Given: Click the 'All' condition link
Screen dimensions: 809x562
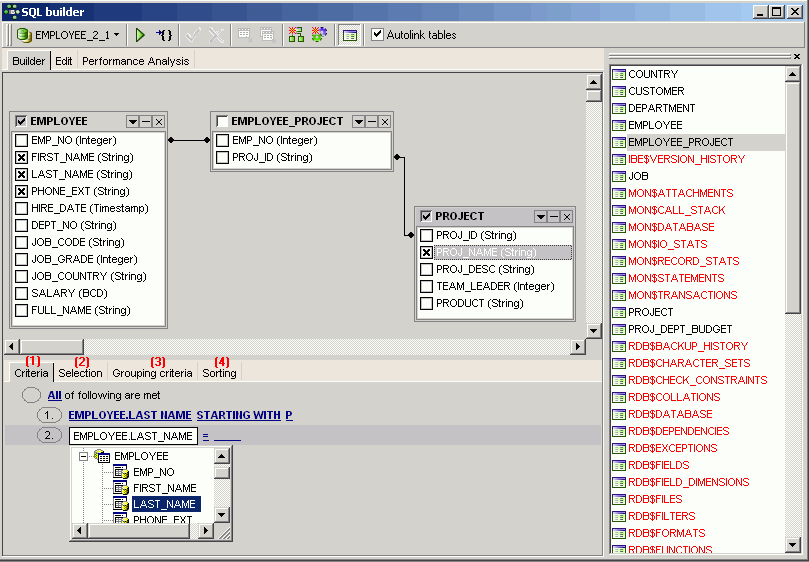Looking at the screenshot, I should [x=54, y=395].
